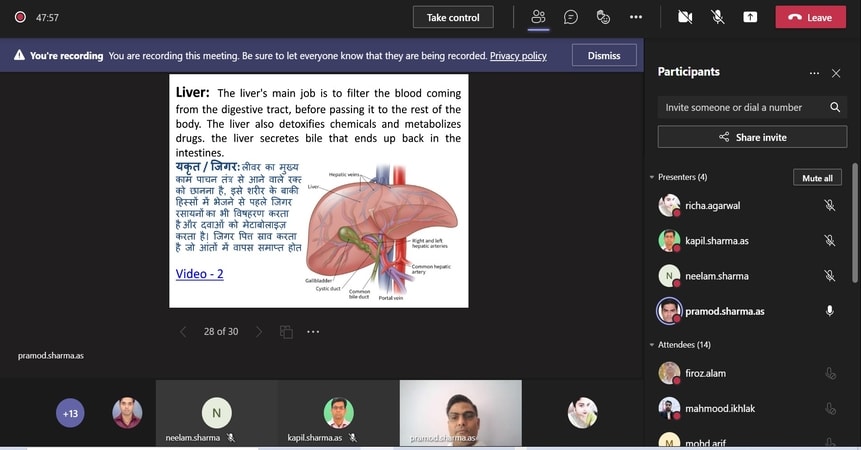The width and height of the screenshot is (861, 450).
Task: Click the Mute all button
Action: [817, 178]
